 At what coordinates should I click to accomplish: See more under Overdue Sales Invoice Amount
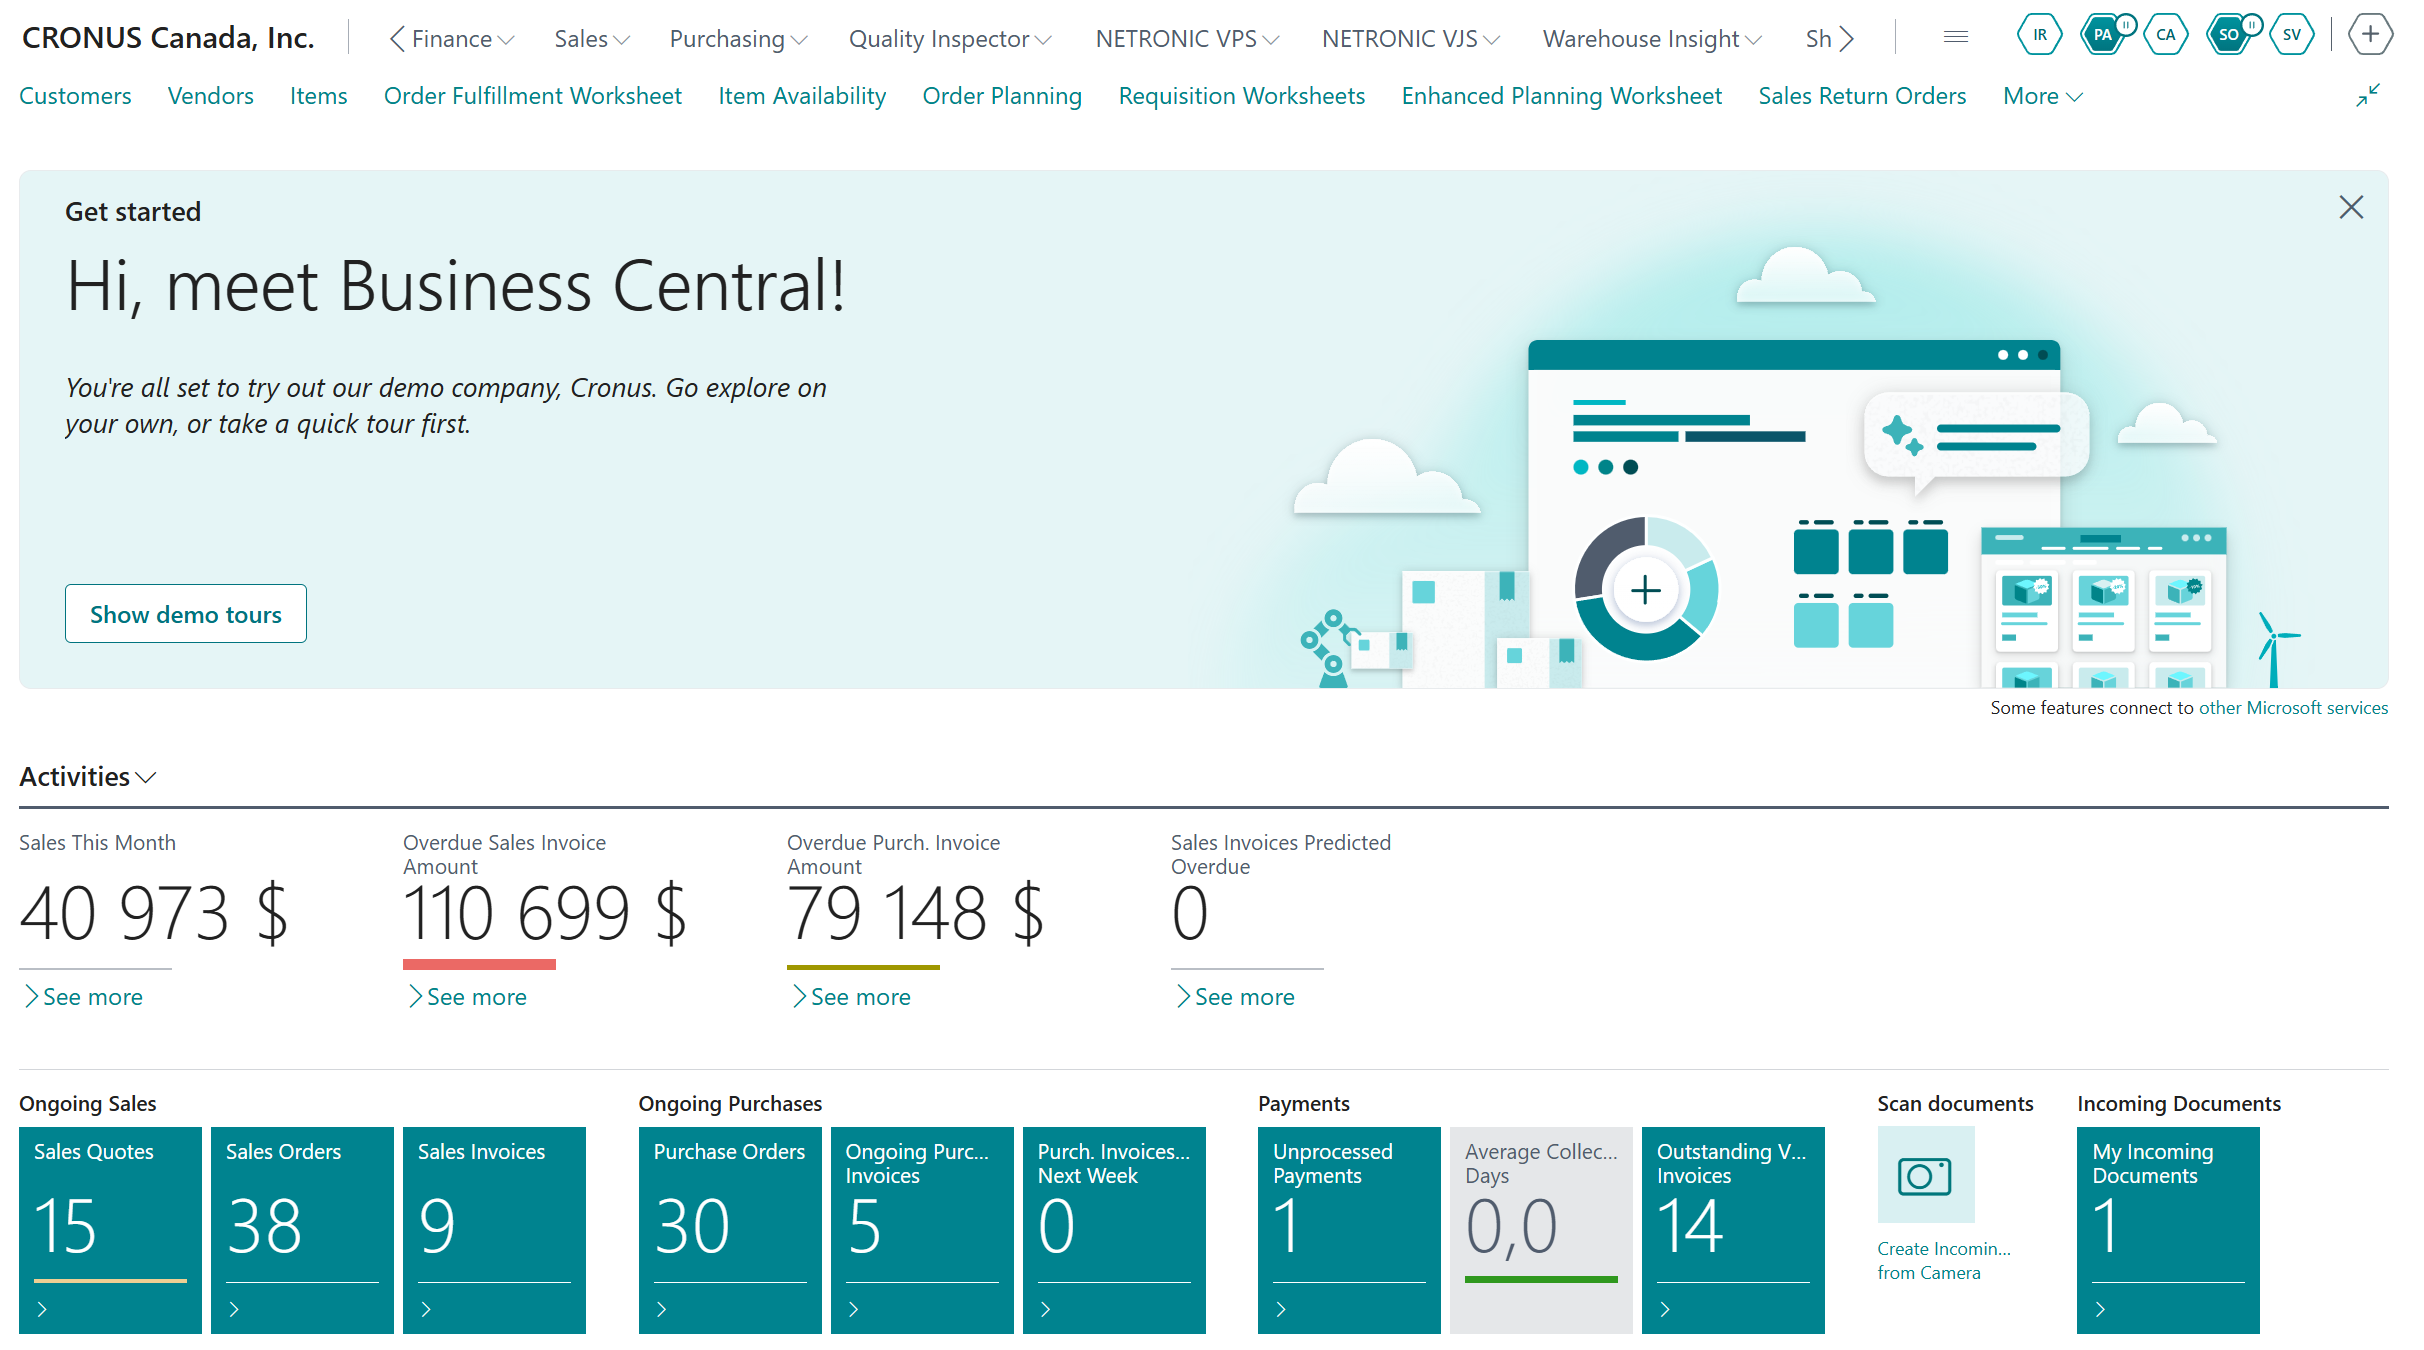click(x=467, y=997)
